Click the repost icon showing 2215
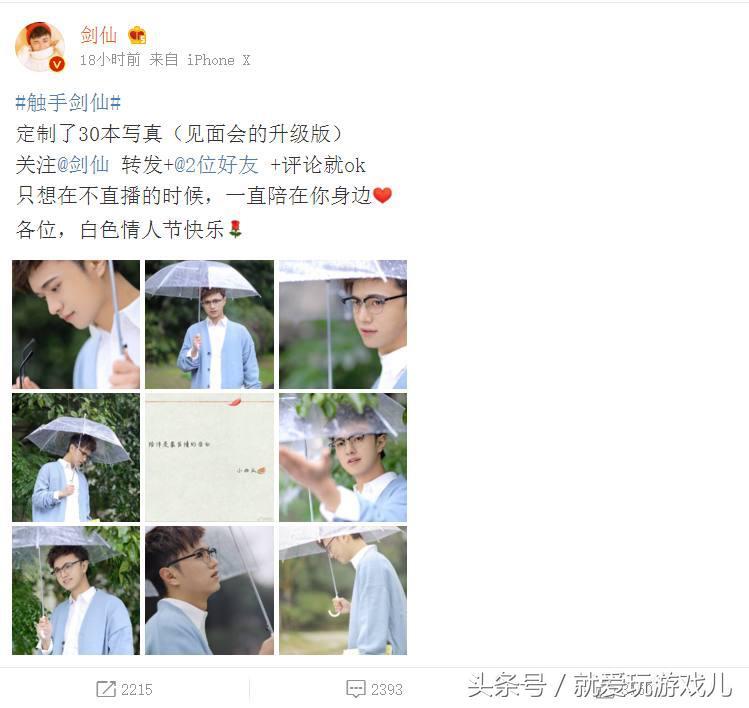This screenshot has height=708, width=749. [106, 689]
